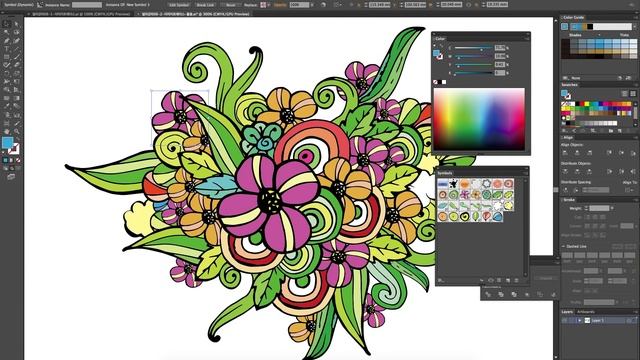Select the Rectangle tool

click(7, 57)
